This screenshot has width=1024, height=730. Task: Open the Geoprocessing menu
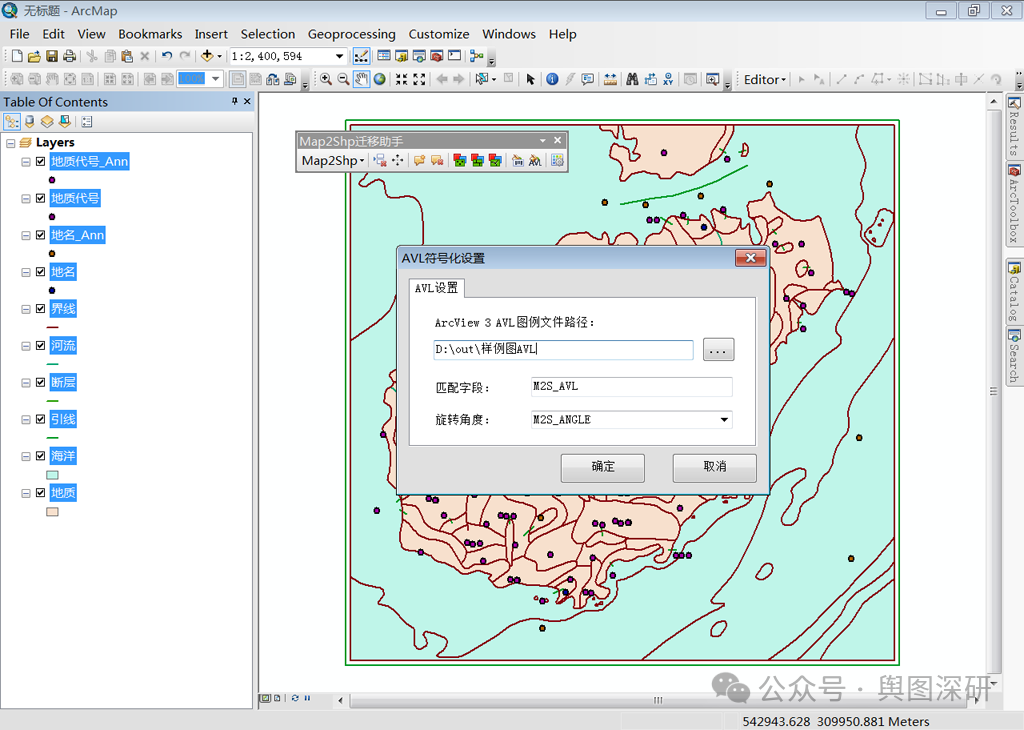click(x=351, y=34)
